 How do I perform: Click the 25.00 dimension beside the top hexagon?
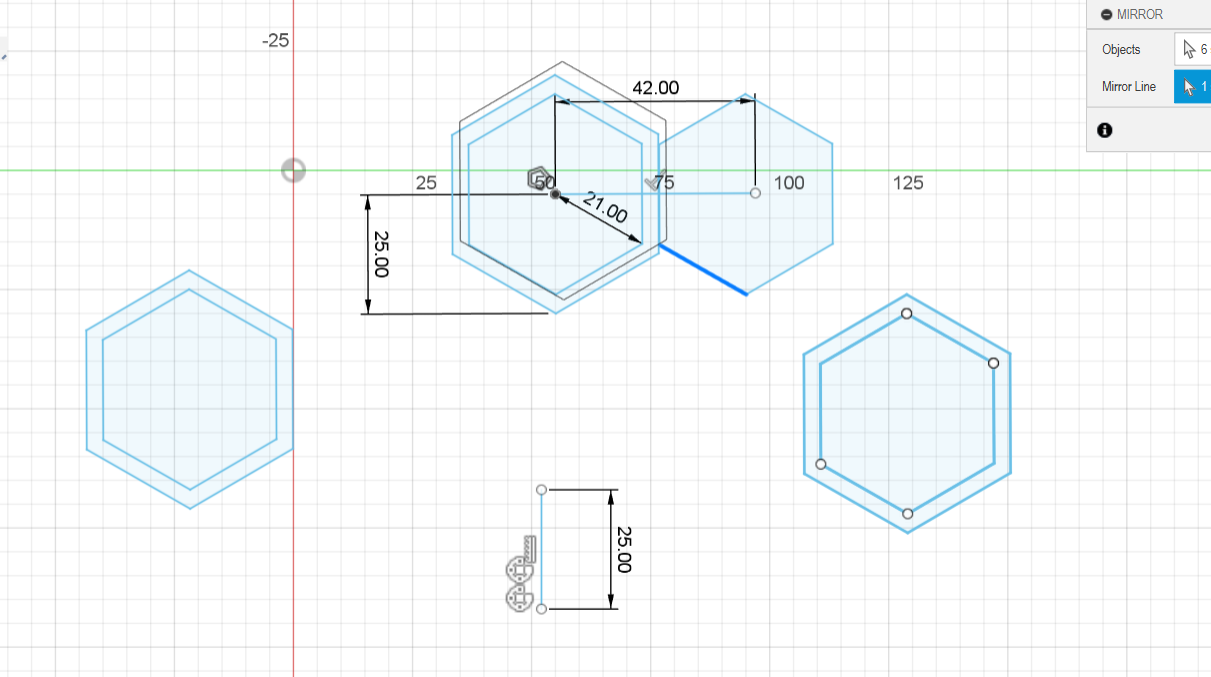coord(380,254)
